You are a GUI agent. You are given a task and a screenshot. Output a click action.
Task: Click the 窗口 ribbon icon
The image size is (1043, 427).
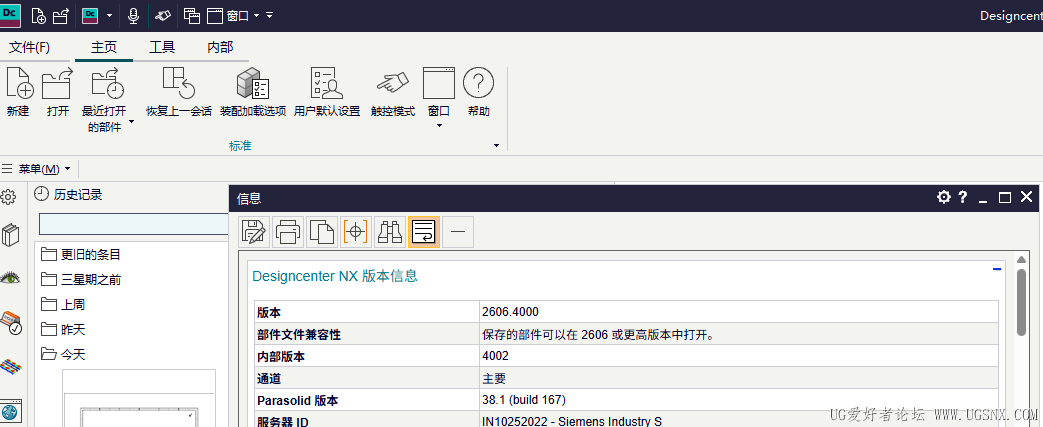click(x=439, y=83)
